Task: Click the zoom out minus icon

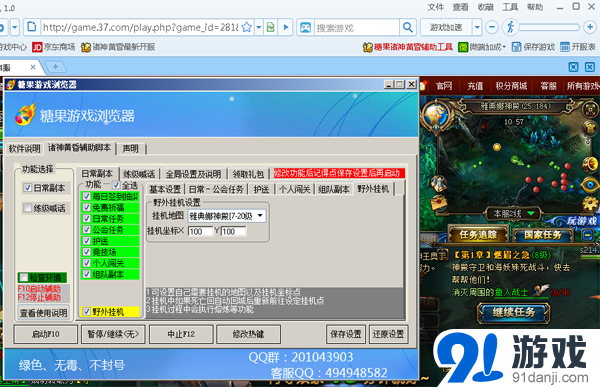Action: [x=492, y=27]
